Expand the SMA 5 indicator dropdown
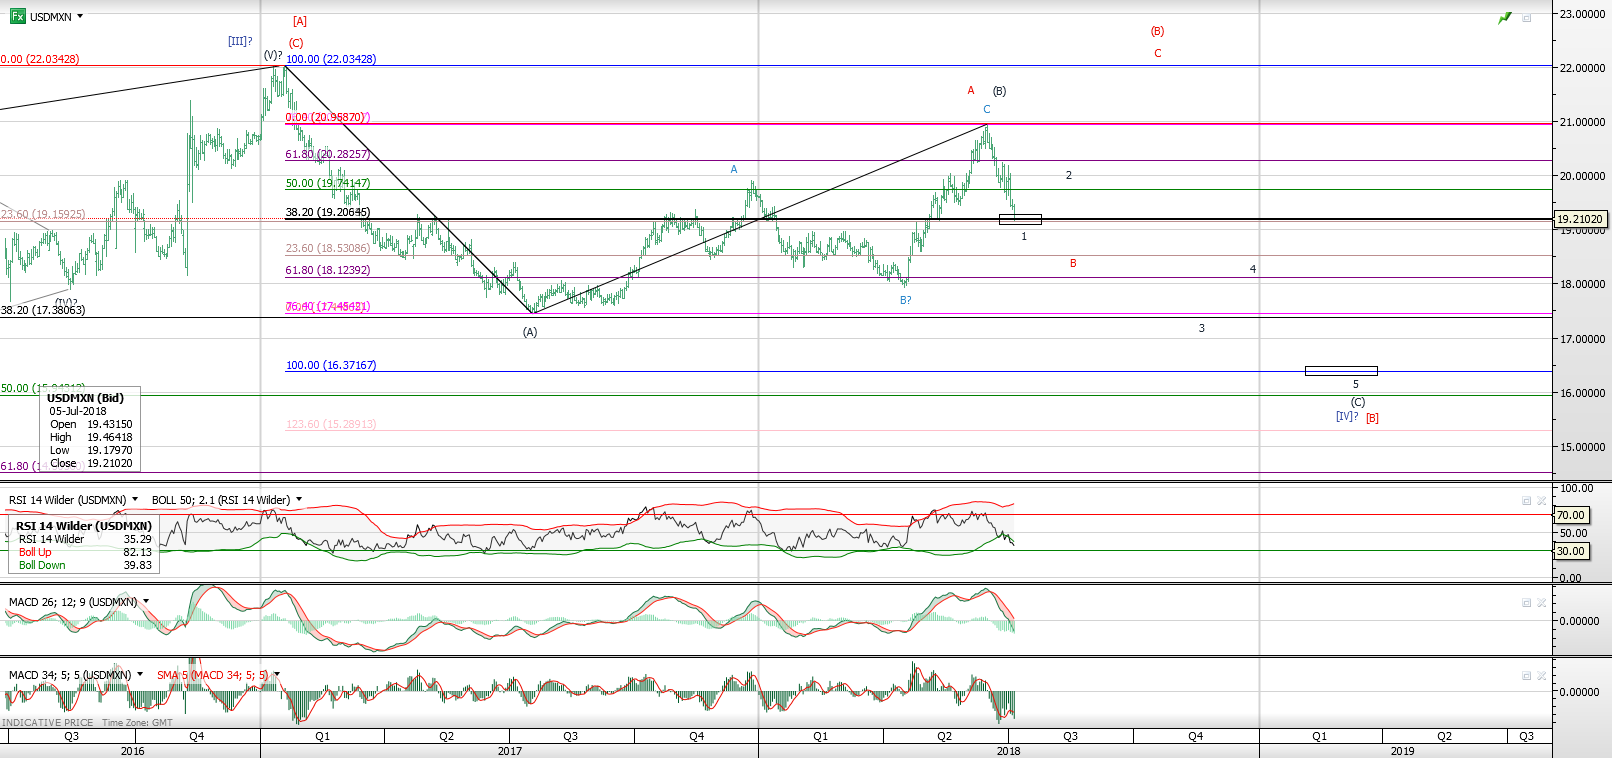Viewport: 1612px width, 758px height. click(277, 675)
